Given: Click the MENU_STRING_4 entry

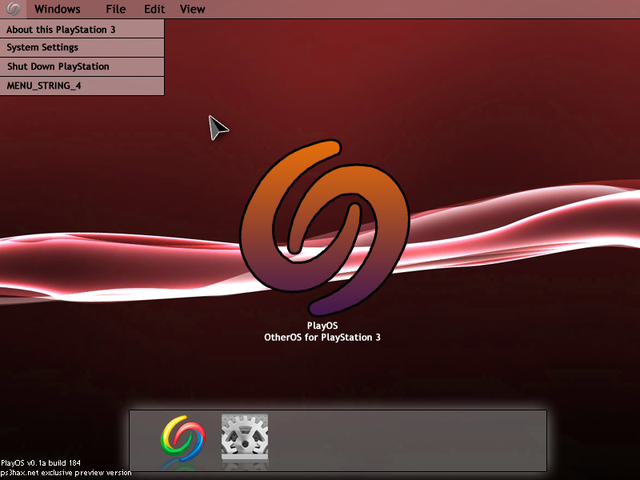Looking at the screenshot, I should (x=82, y=86).
